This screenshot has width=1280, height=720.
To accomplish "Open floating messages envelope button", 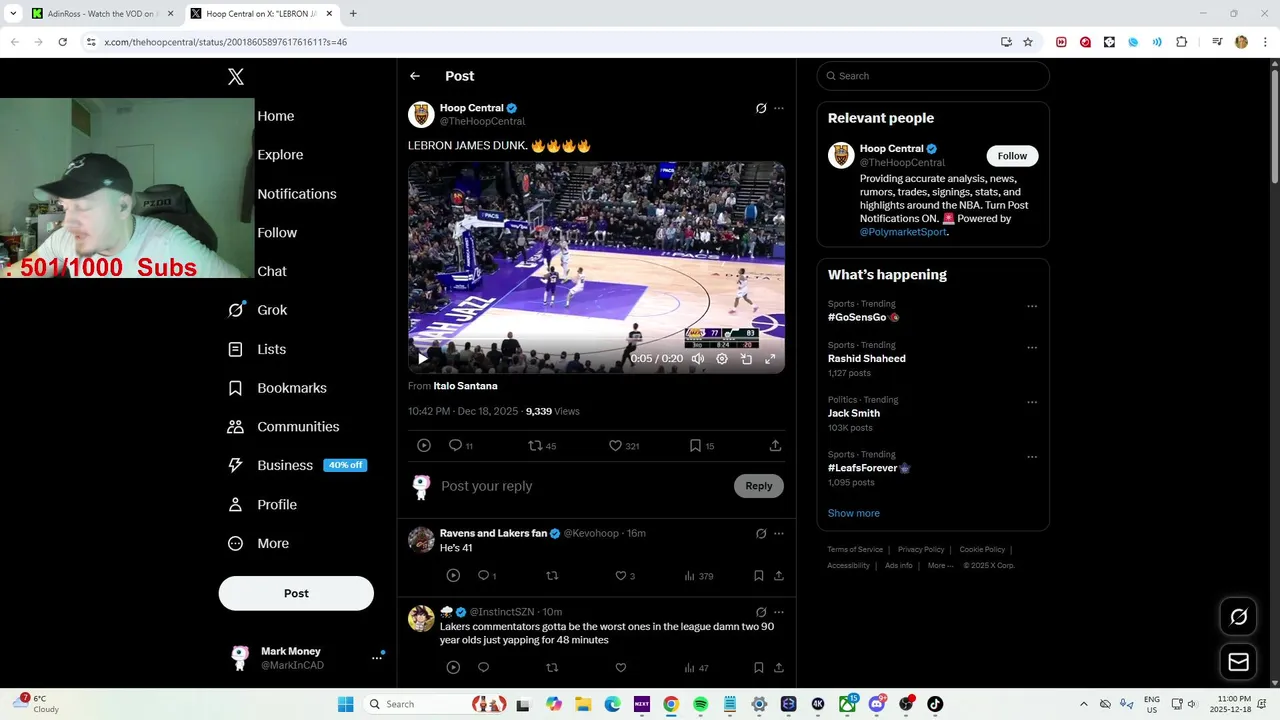I will [x=1239, y=662].
